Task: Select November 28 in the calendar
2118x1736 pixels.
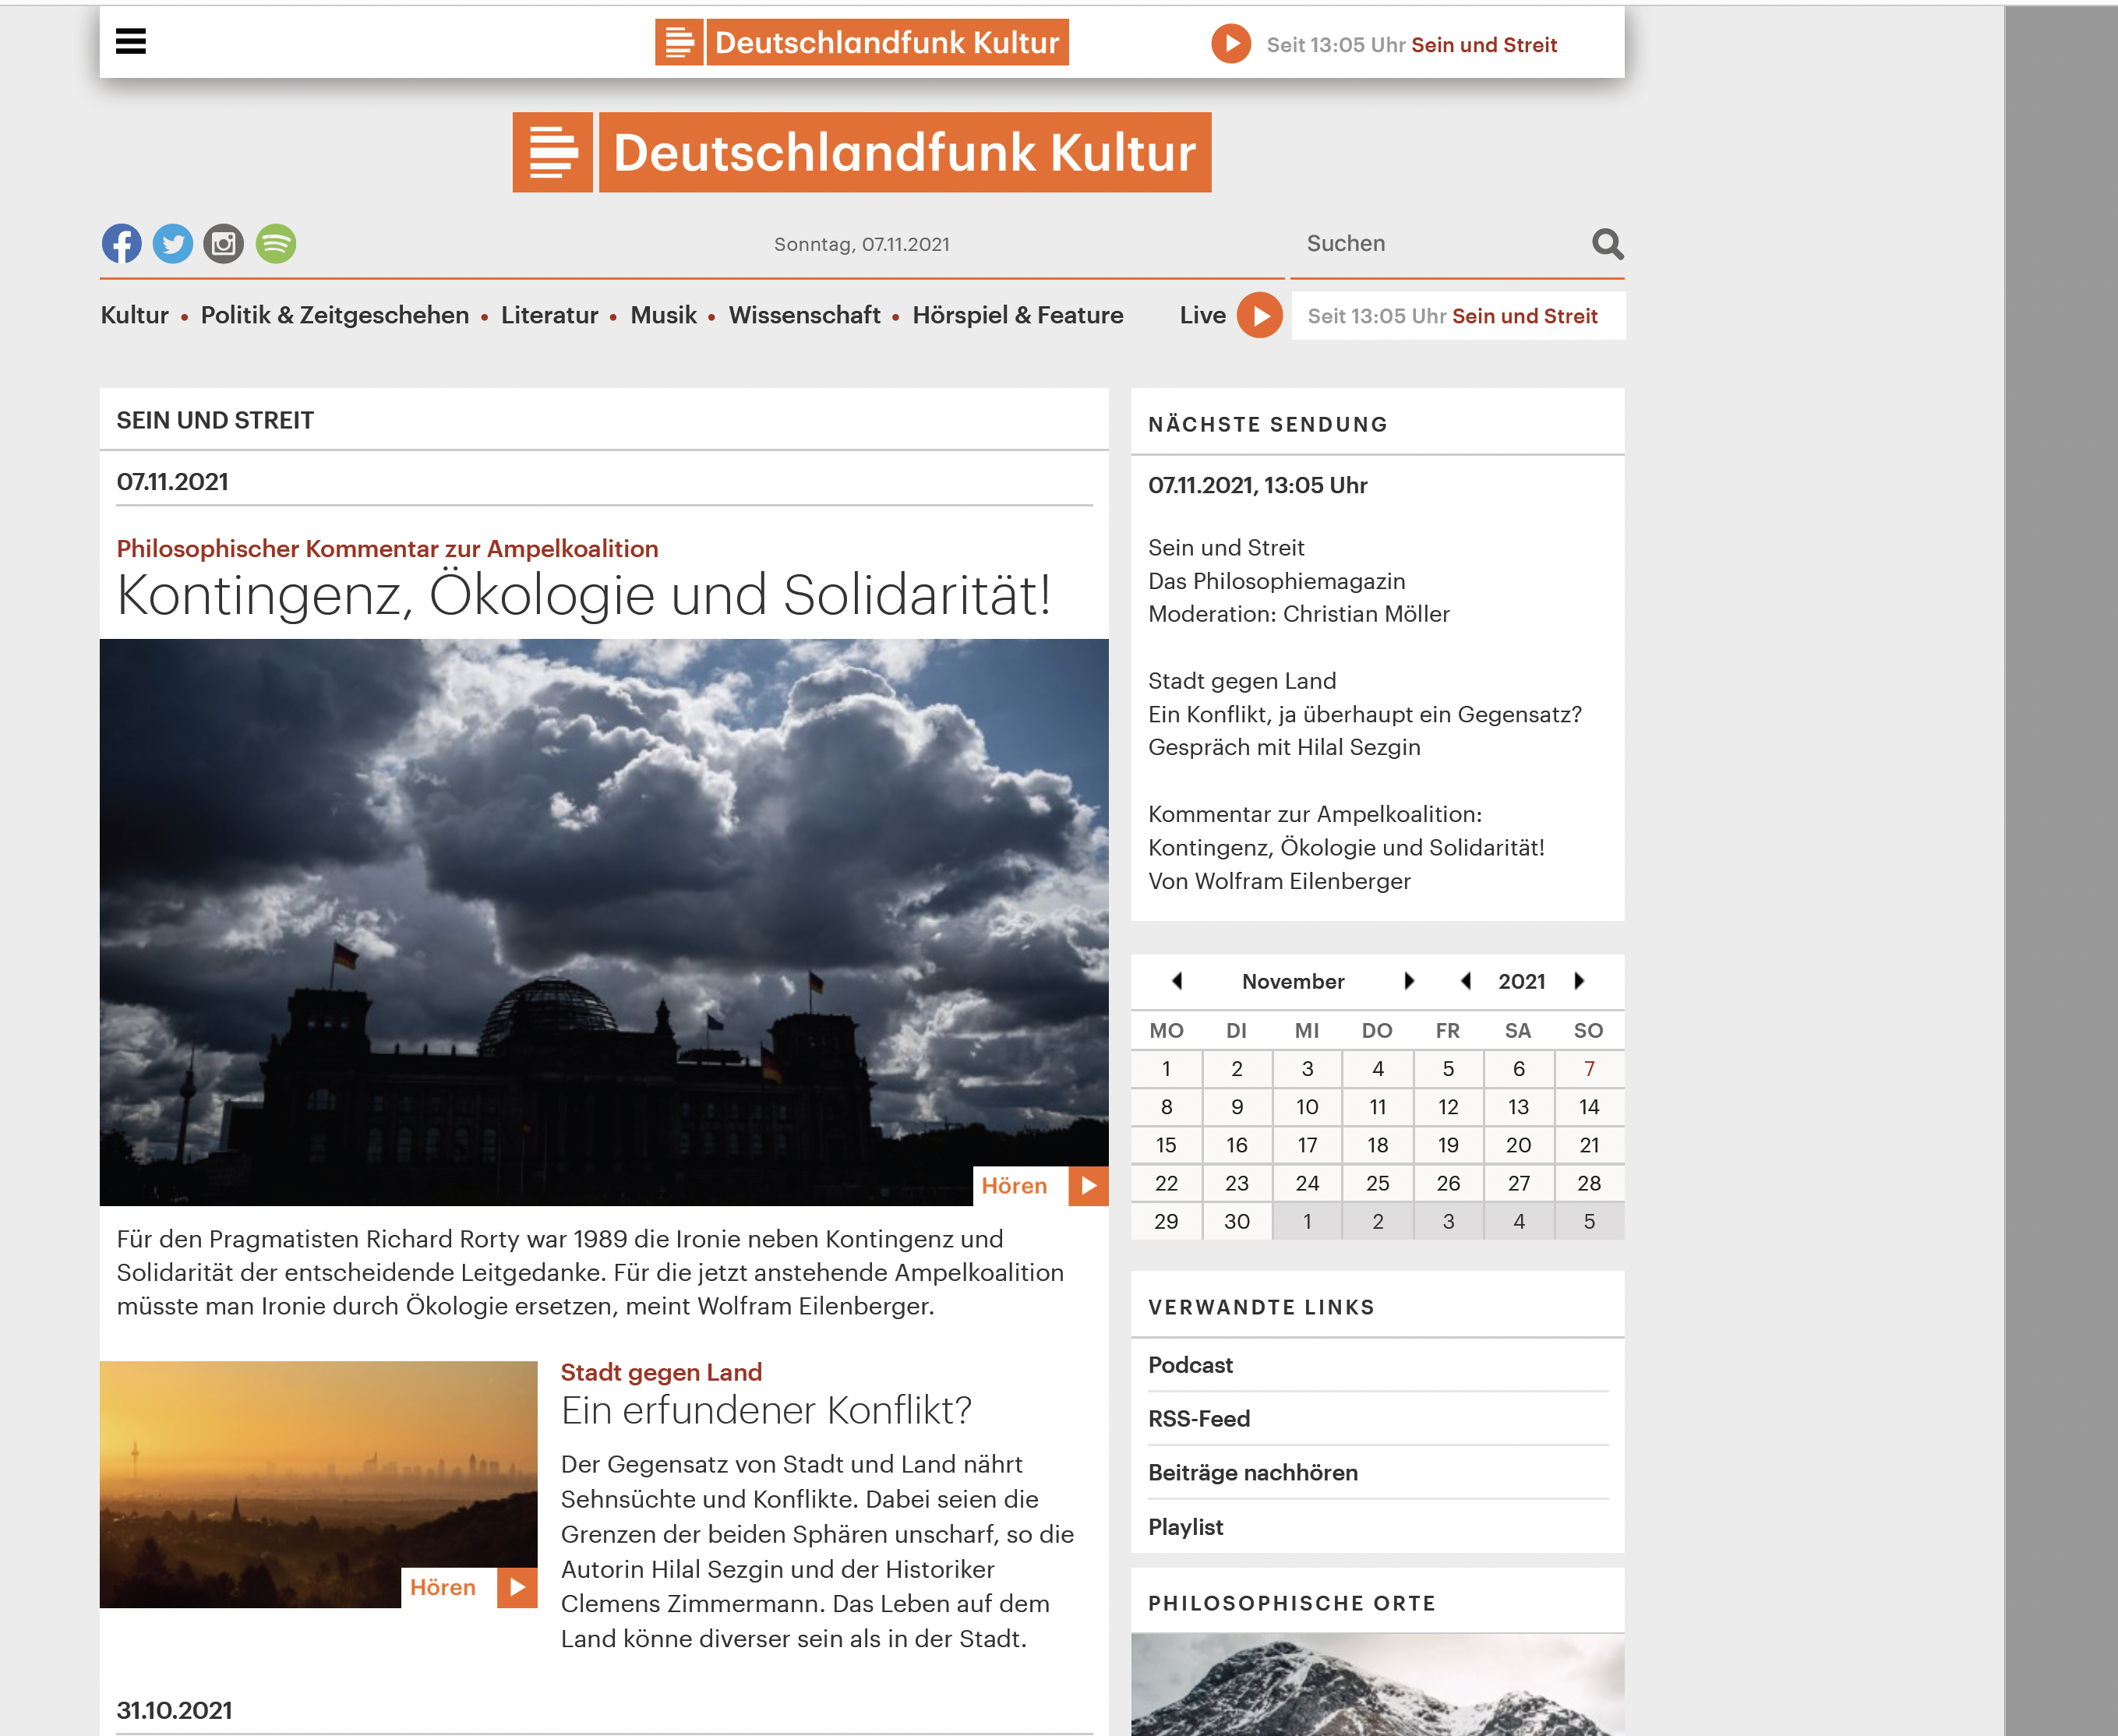Action: pyautogui.click(x=1589, y=1183)
